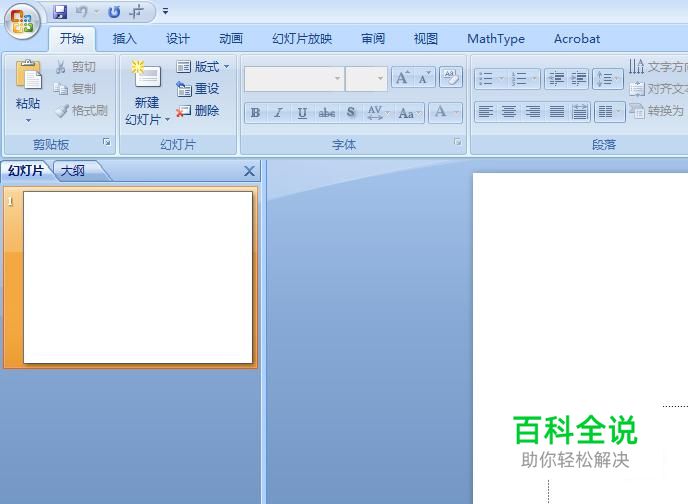Clear all formatting icon
The height and width of the screenshot is (504, 688).
451,78
